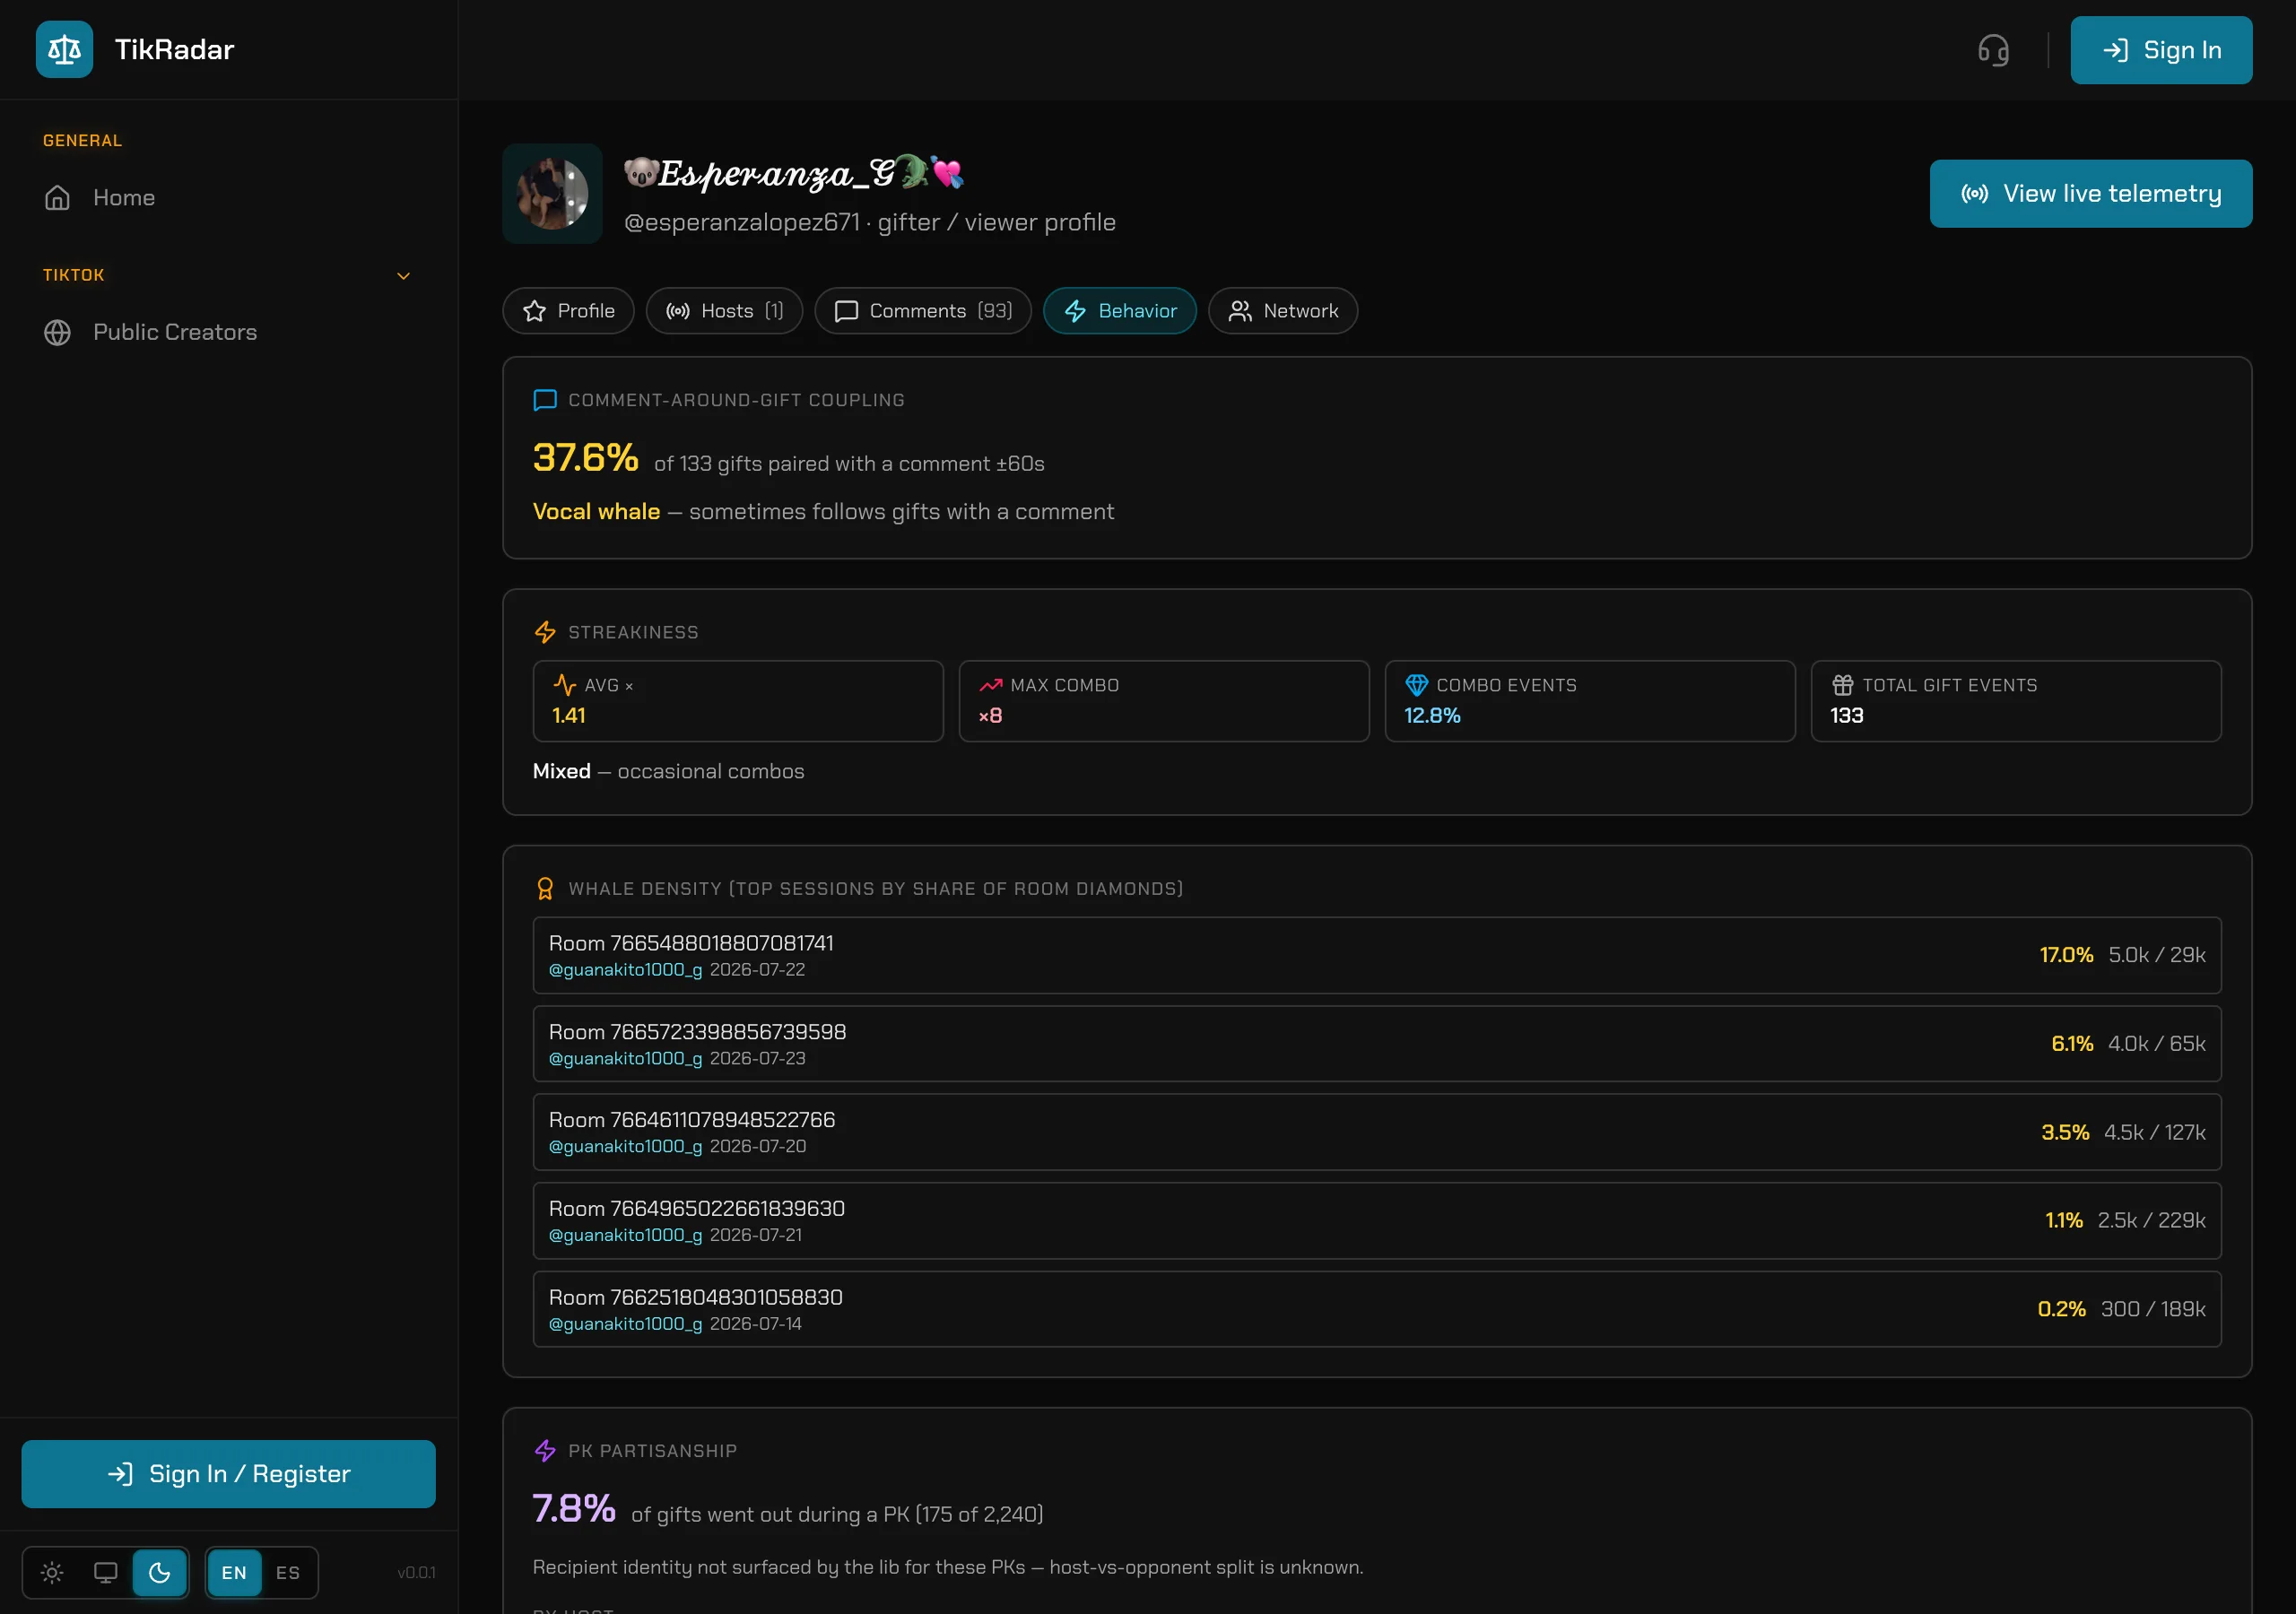Click the Max Combo value ×8
The width and height of the screenshot is (2296, 1614).
(990, 716)
